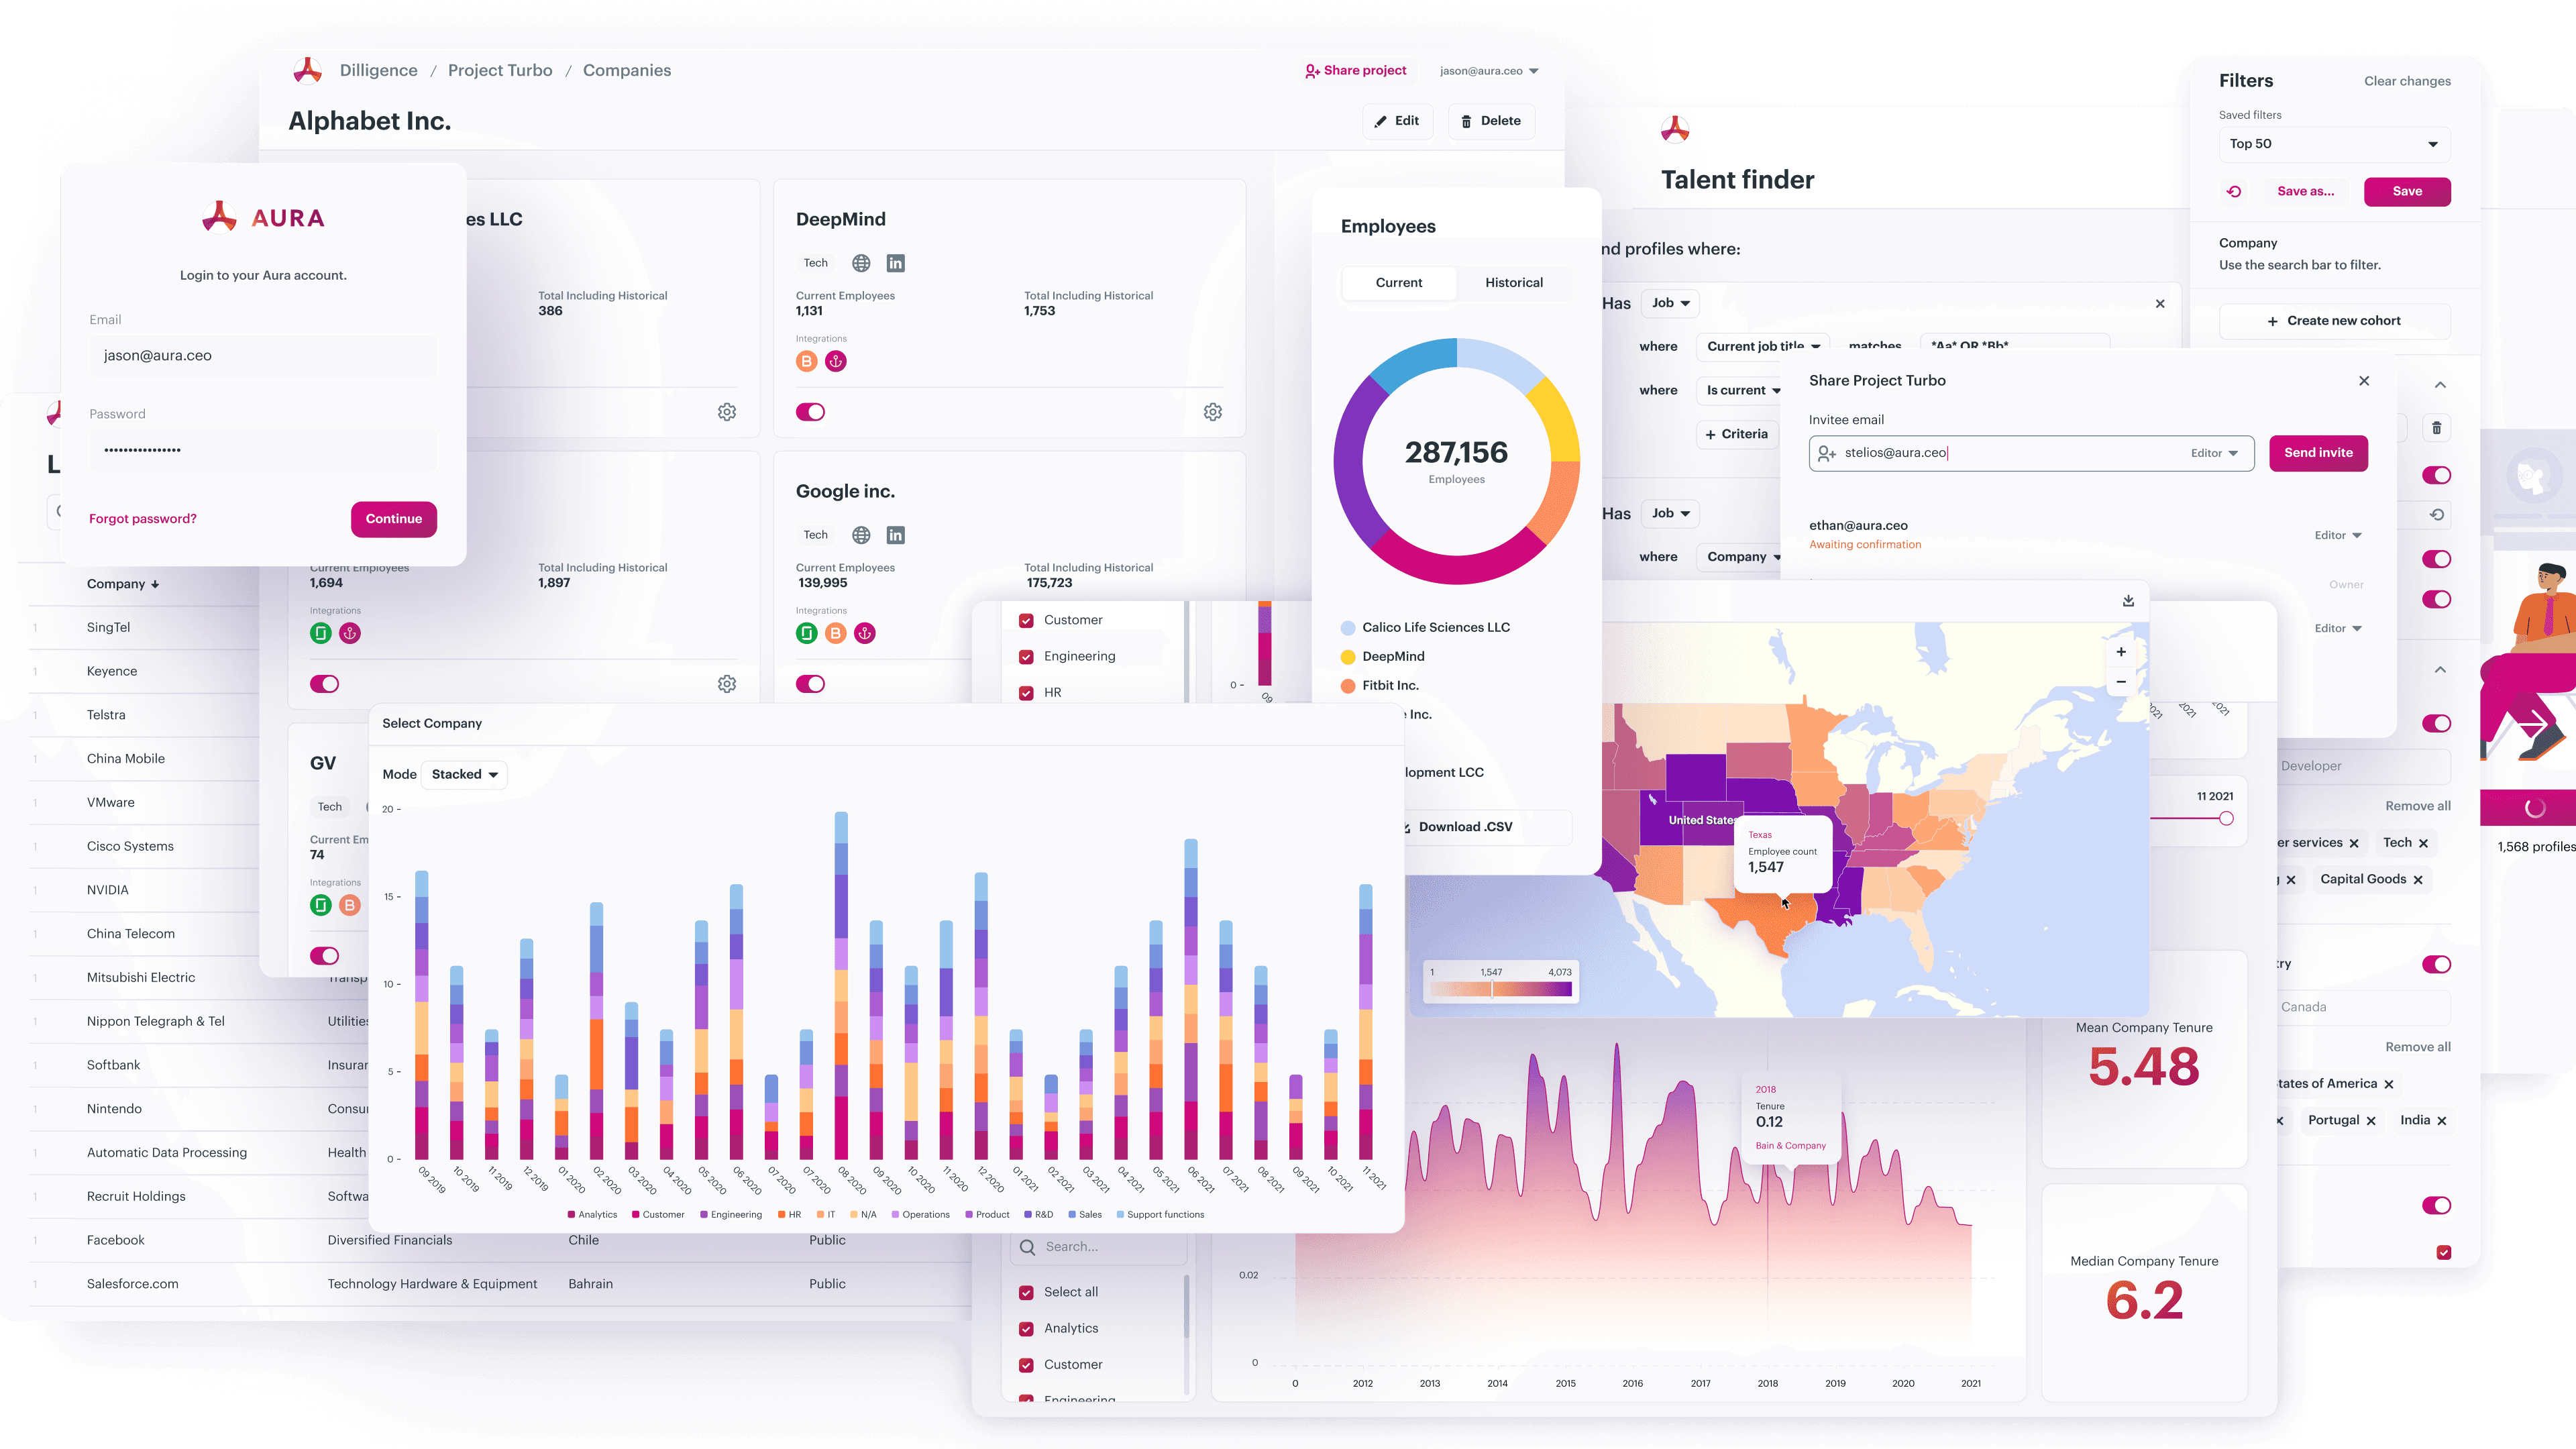Viewport: 2576px width, 1449px height.
Task: Click the Aura logo beside the Dilligence breadcrumb
Action: click(307, 70)
